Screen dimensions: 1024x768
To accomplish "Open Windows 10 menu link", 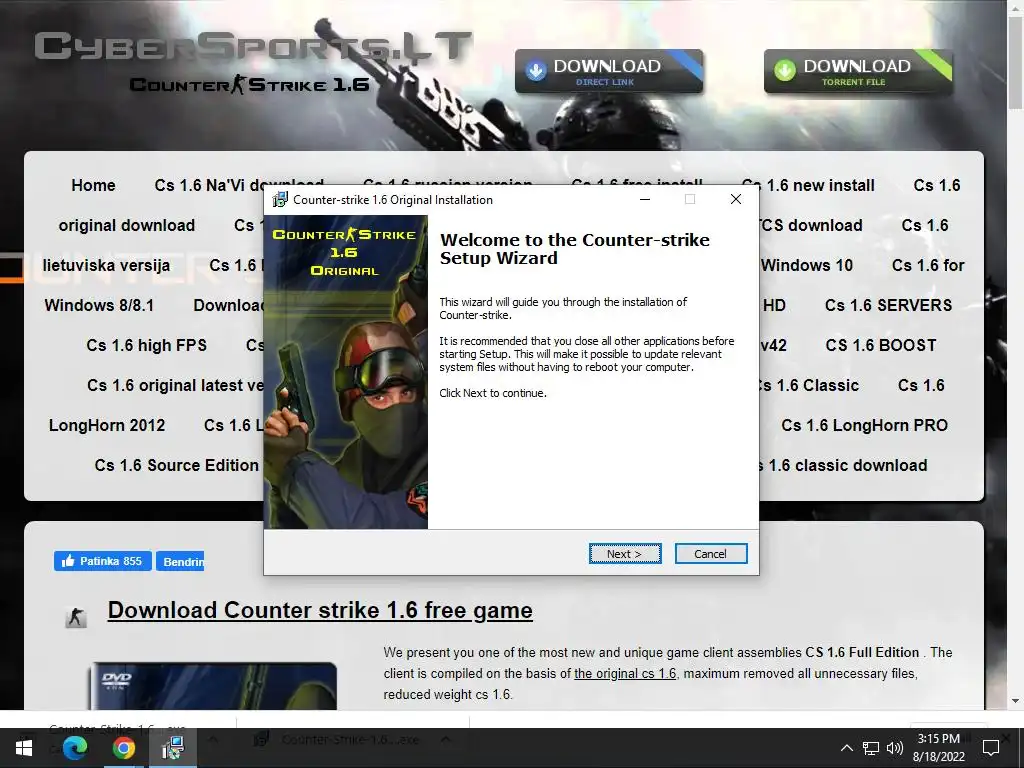I will tap(807, 266).
